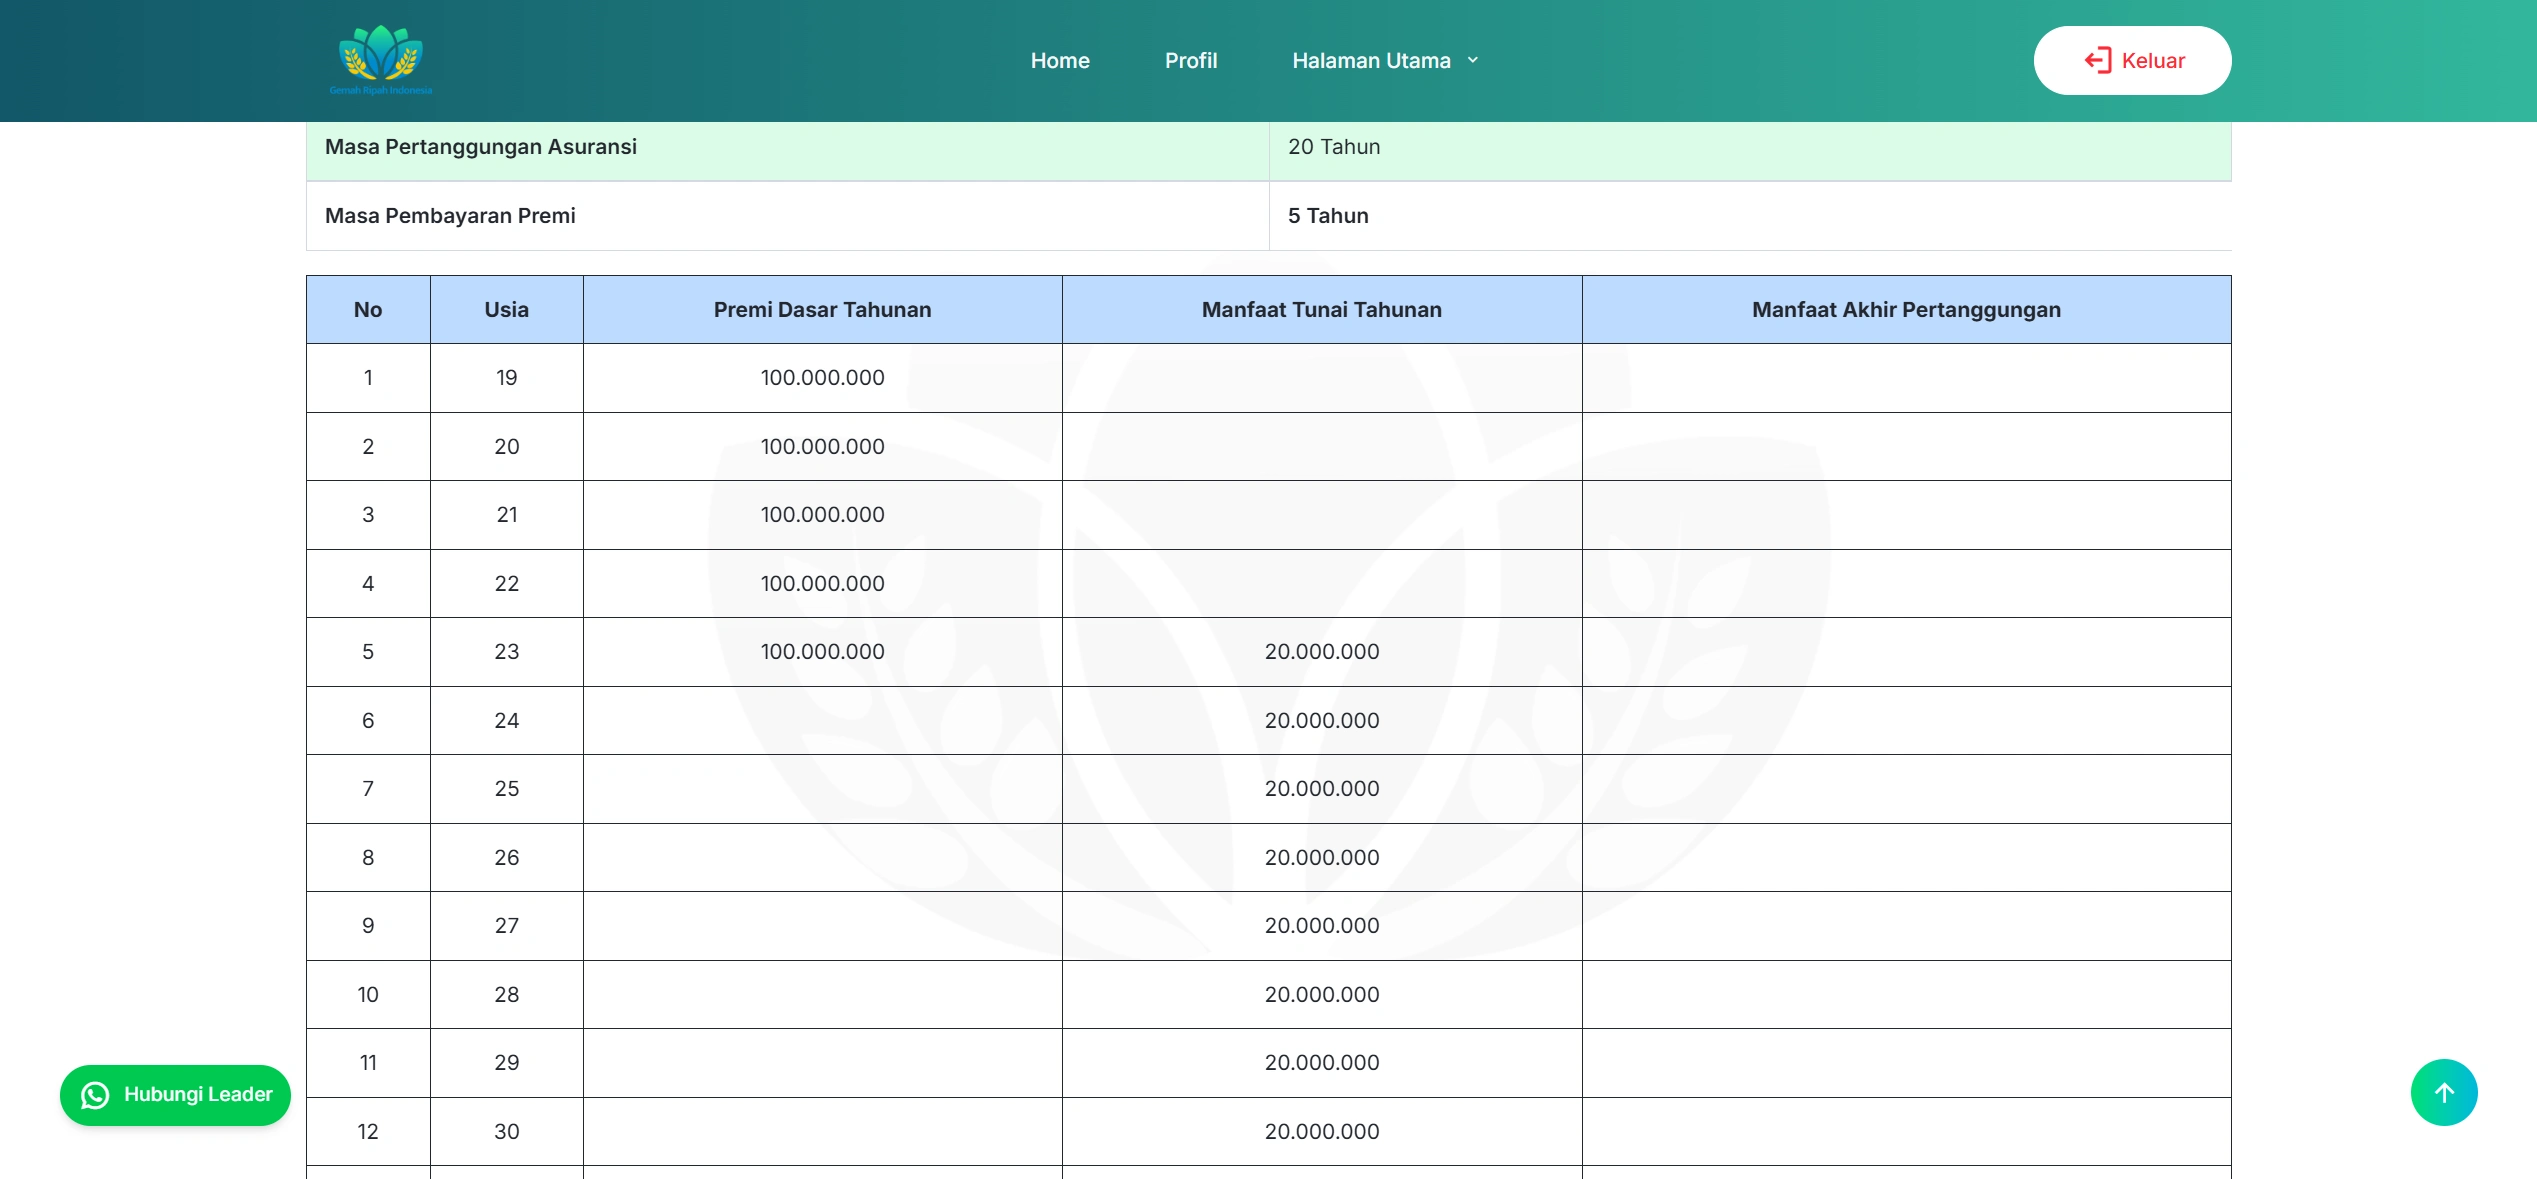Open the Halaman Utama menu

click(x=1370, y=61)
